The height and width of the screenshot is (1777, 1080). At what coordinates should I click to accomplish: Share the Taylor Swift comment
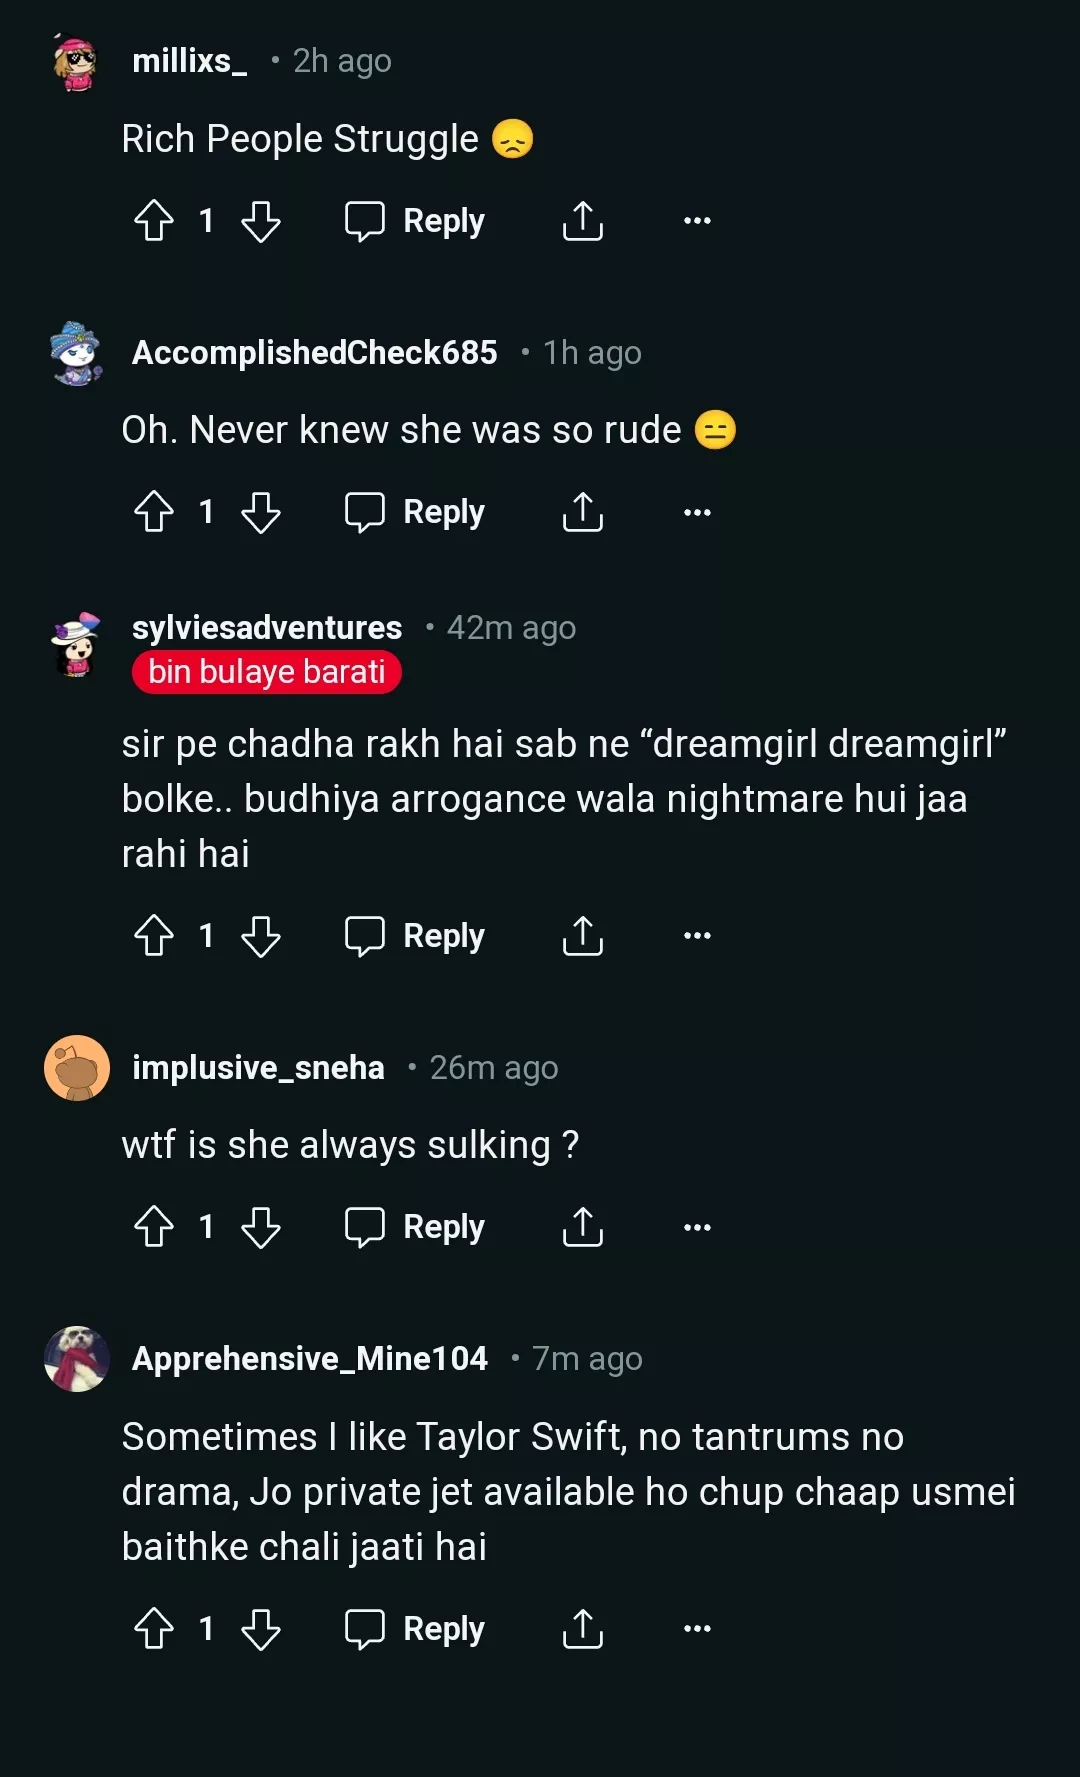[x=582, y=1629]
